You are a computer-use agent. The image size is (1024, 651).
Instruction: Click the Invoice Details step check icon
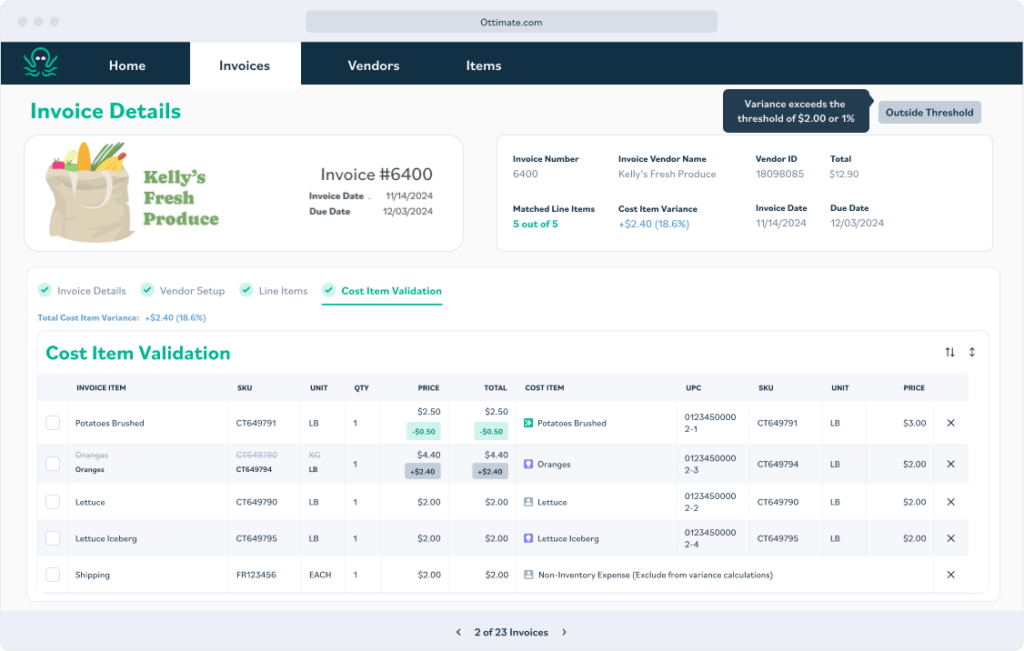(x=45, y=289)
